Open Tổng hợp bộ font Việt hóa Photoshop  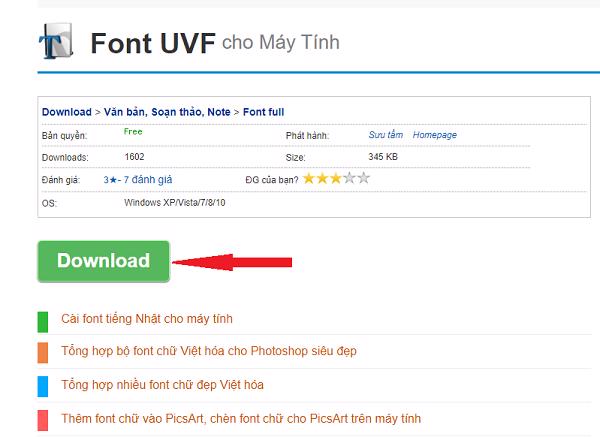(209, 351)
